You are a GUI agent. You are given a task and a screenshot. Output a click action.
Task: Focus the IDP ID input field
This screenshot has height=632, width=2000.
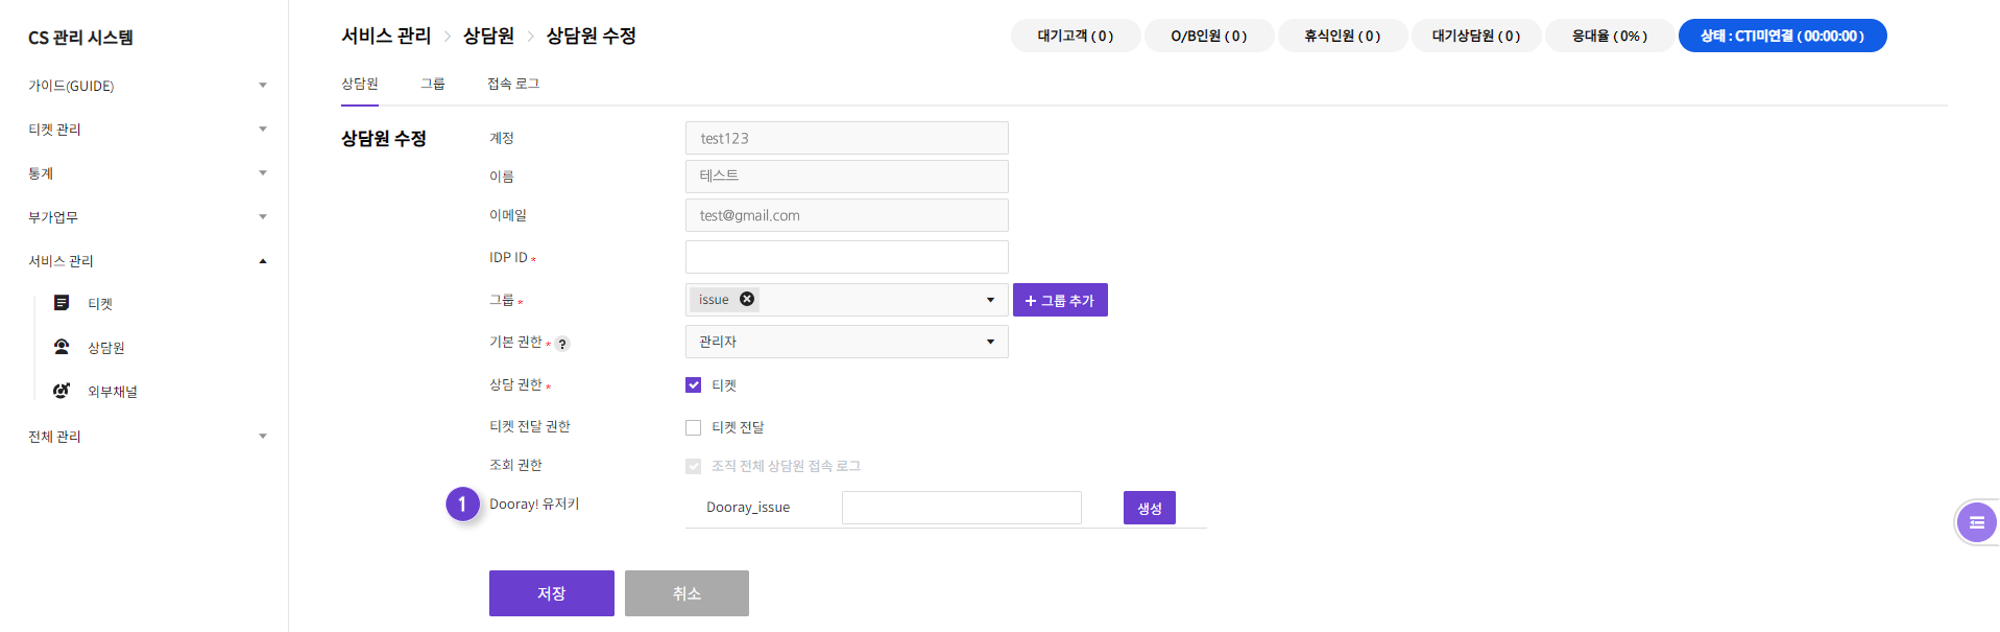tap(847, 257)
